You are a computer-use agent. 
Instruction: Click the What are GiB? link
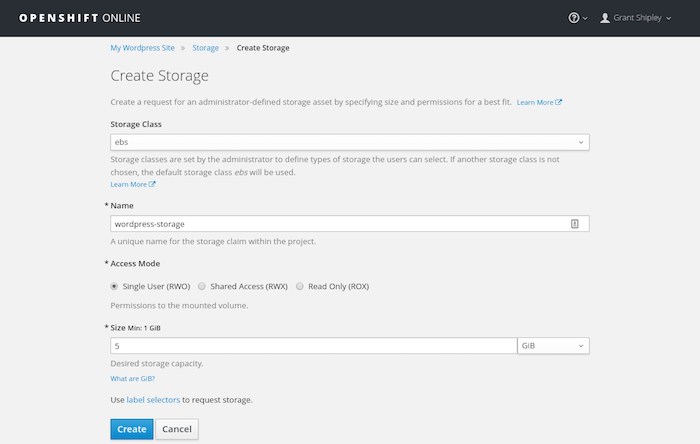[132, 378]
